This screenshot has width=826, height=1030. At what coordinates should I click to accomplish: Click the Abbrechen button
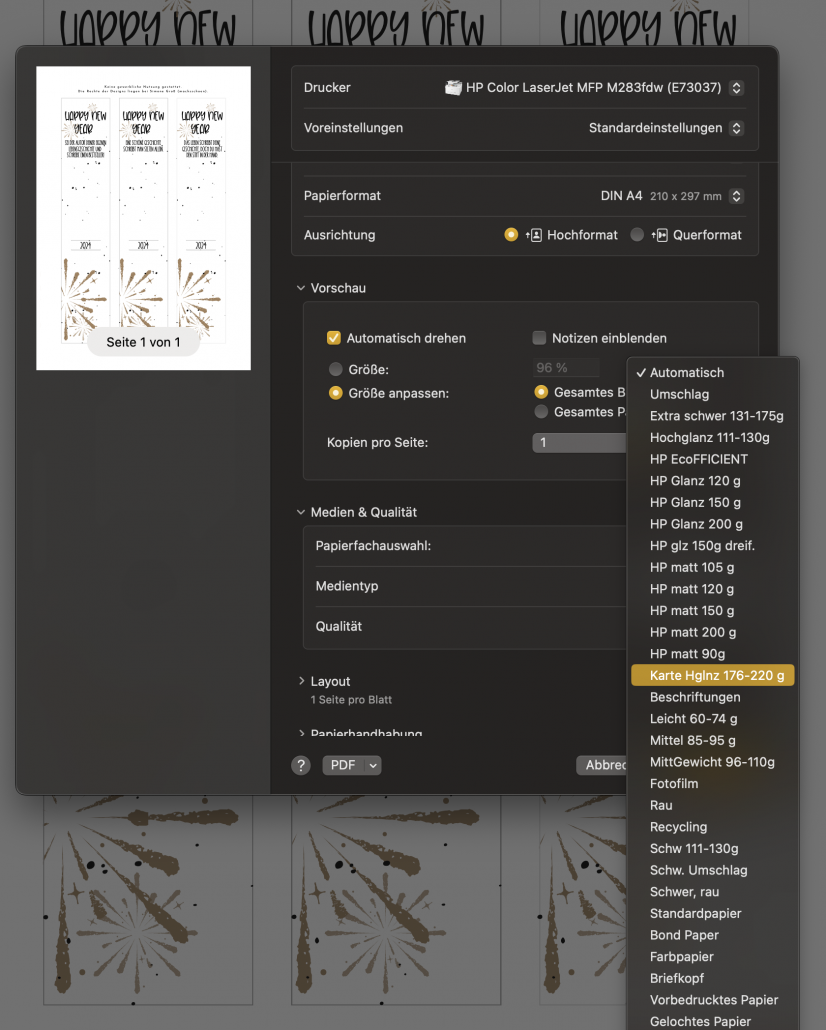[602, 765]
